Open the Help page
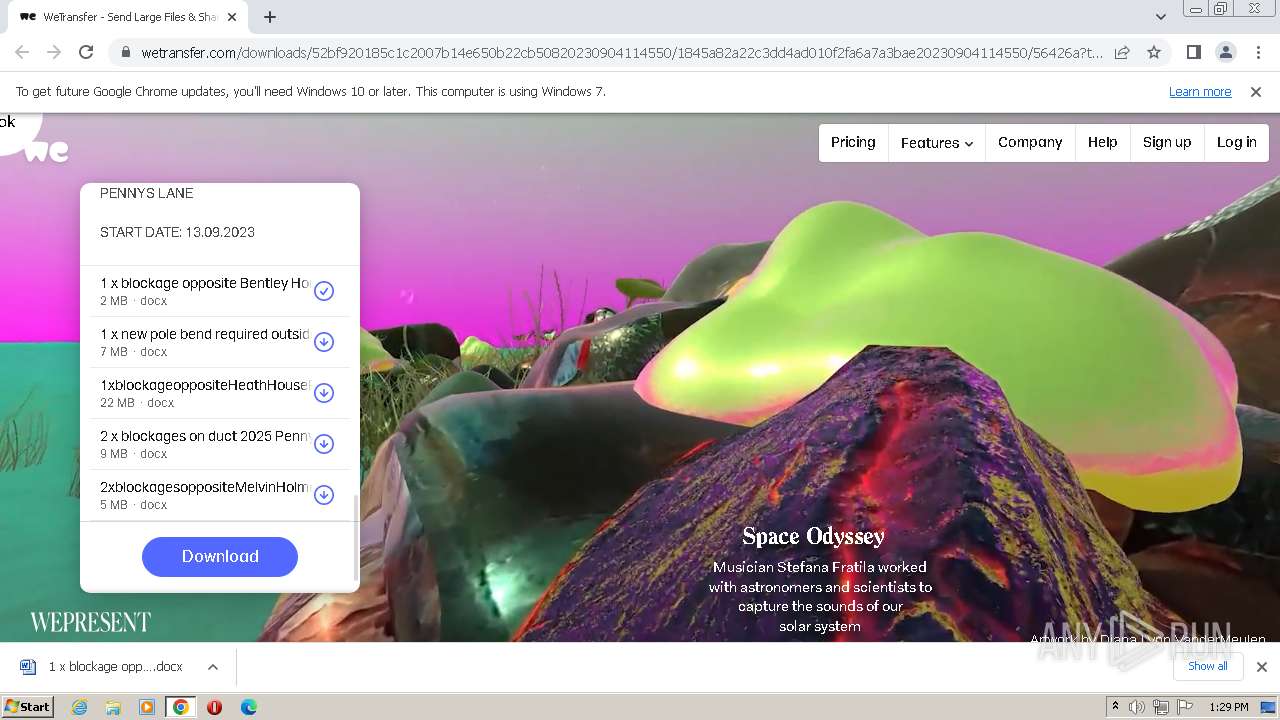This screenshot has width=1280, height=720. [x=1102, y=142]
